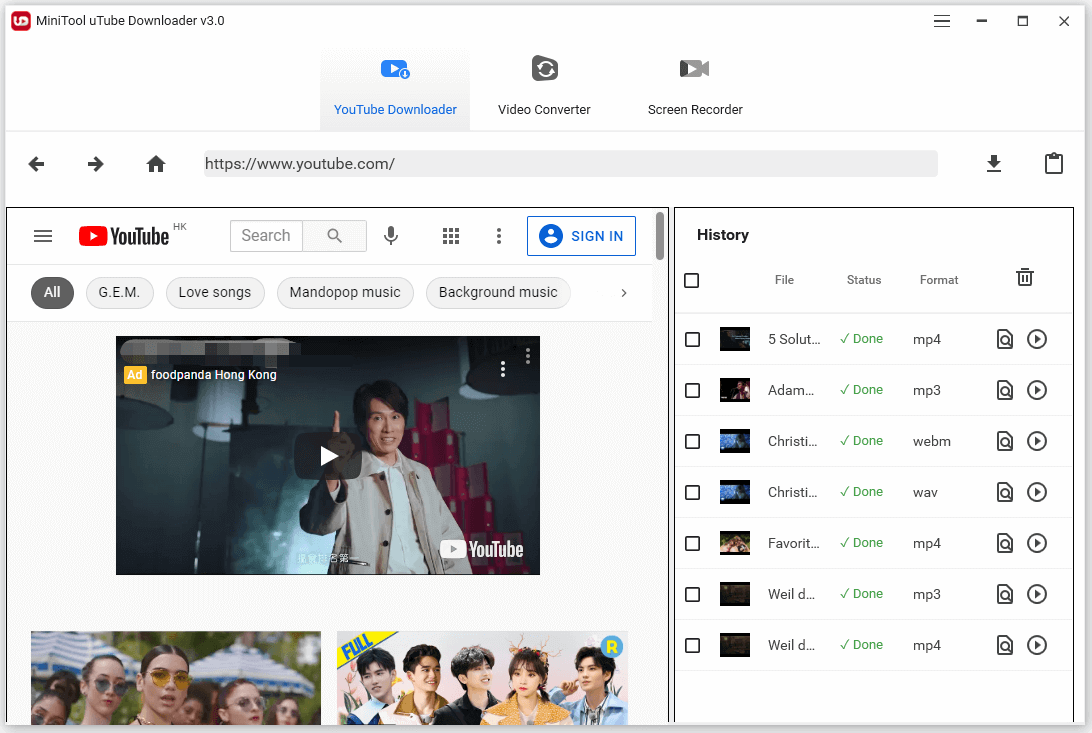1092x733 pixels.
Task: Click the download icon near the address bar
Action: click(x=994, y=163)
